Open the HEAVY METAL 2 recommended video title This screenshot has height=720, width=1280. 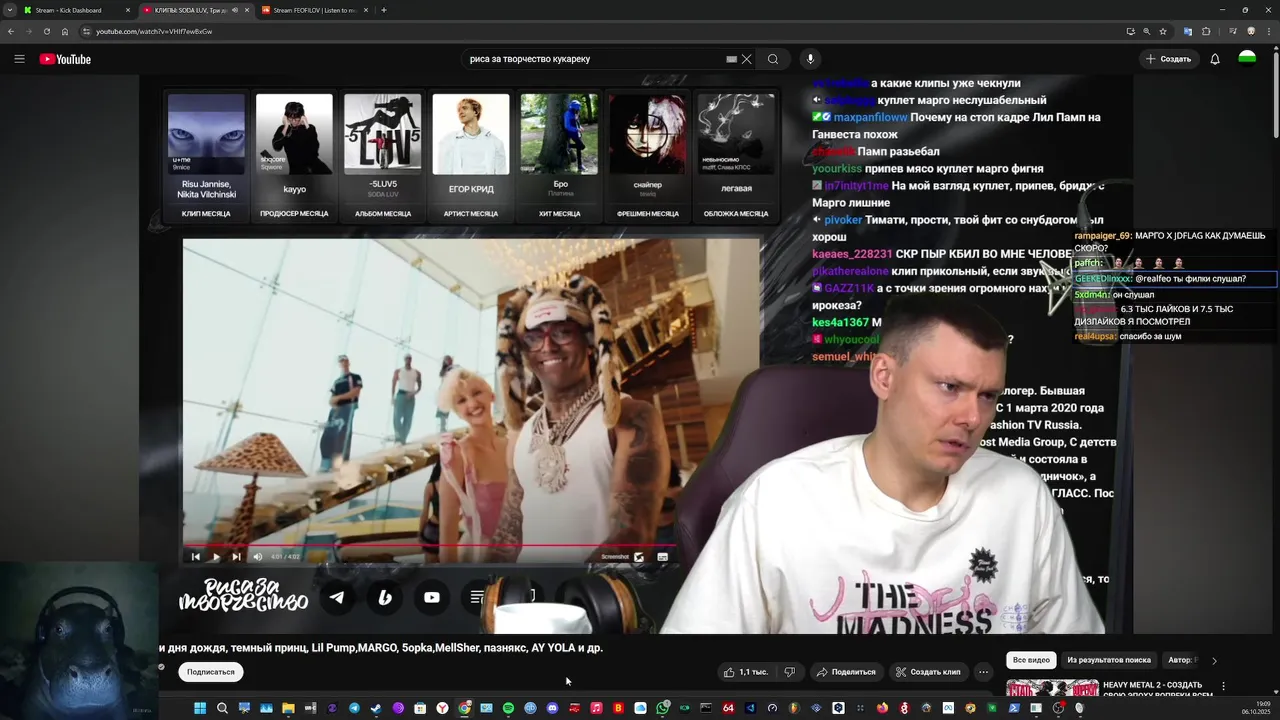pos(1157,690)
